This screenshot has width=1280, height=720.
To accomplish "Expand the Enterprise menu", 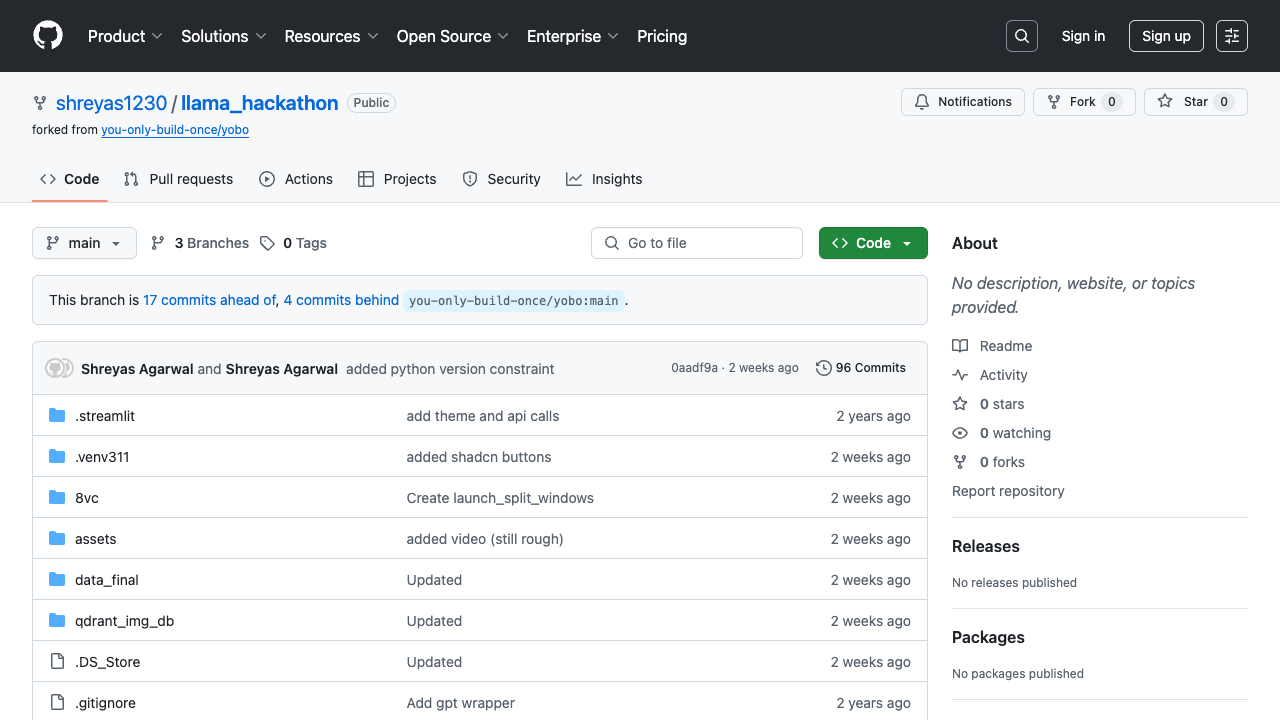I will click(573, 36).
